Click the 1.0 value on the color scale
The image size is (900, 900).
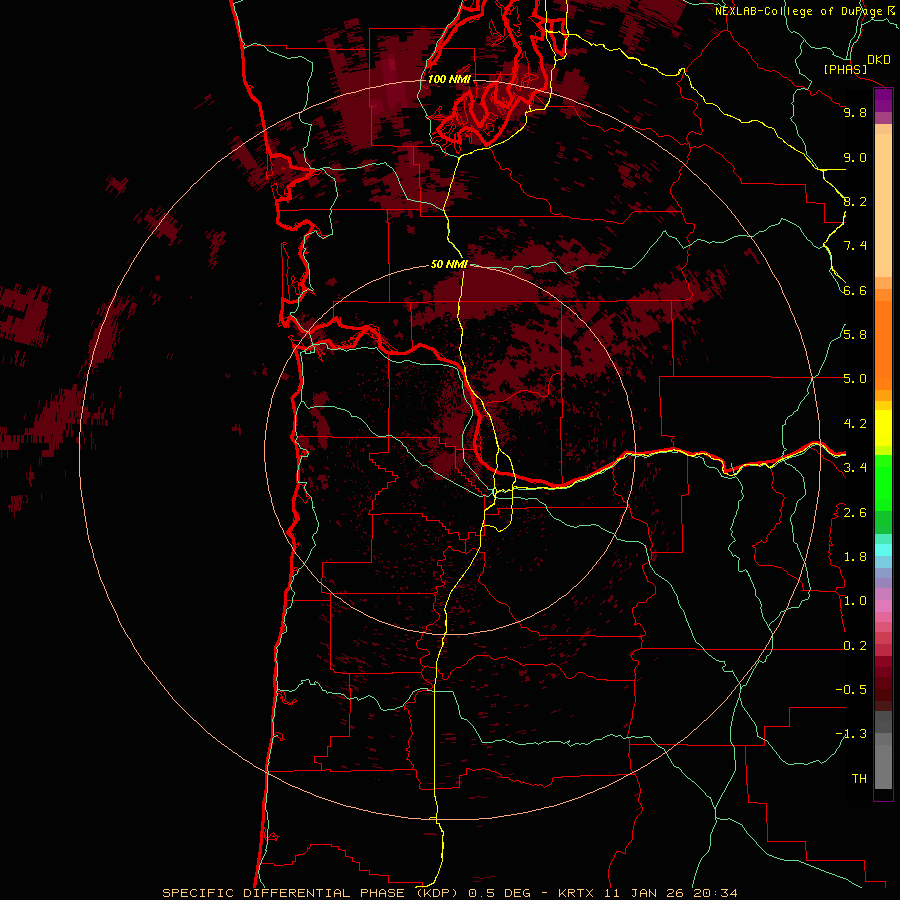855,601
